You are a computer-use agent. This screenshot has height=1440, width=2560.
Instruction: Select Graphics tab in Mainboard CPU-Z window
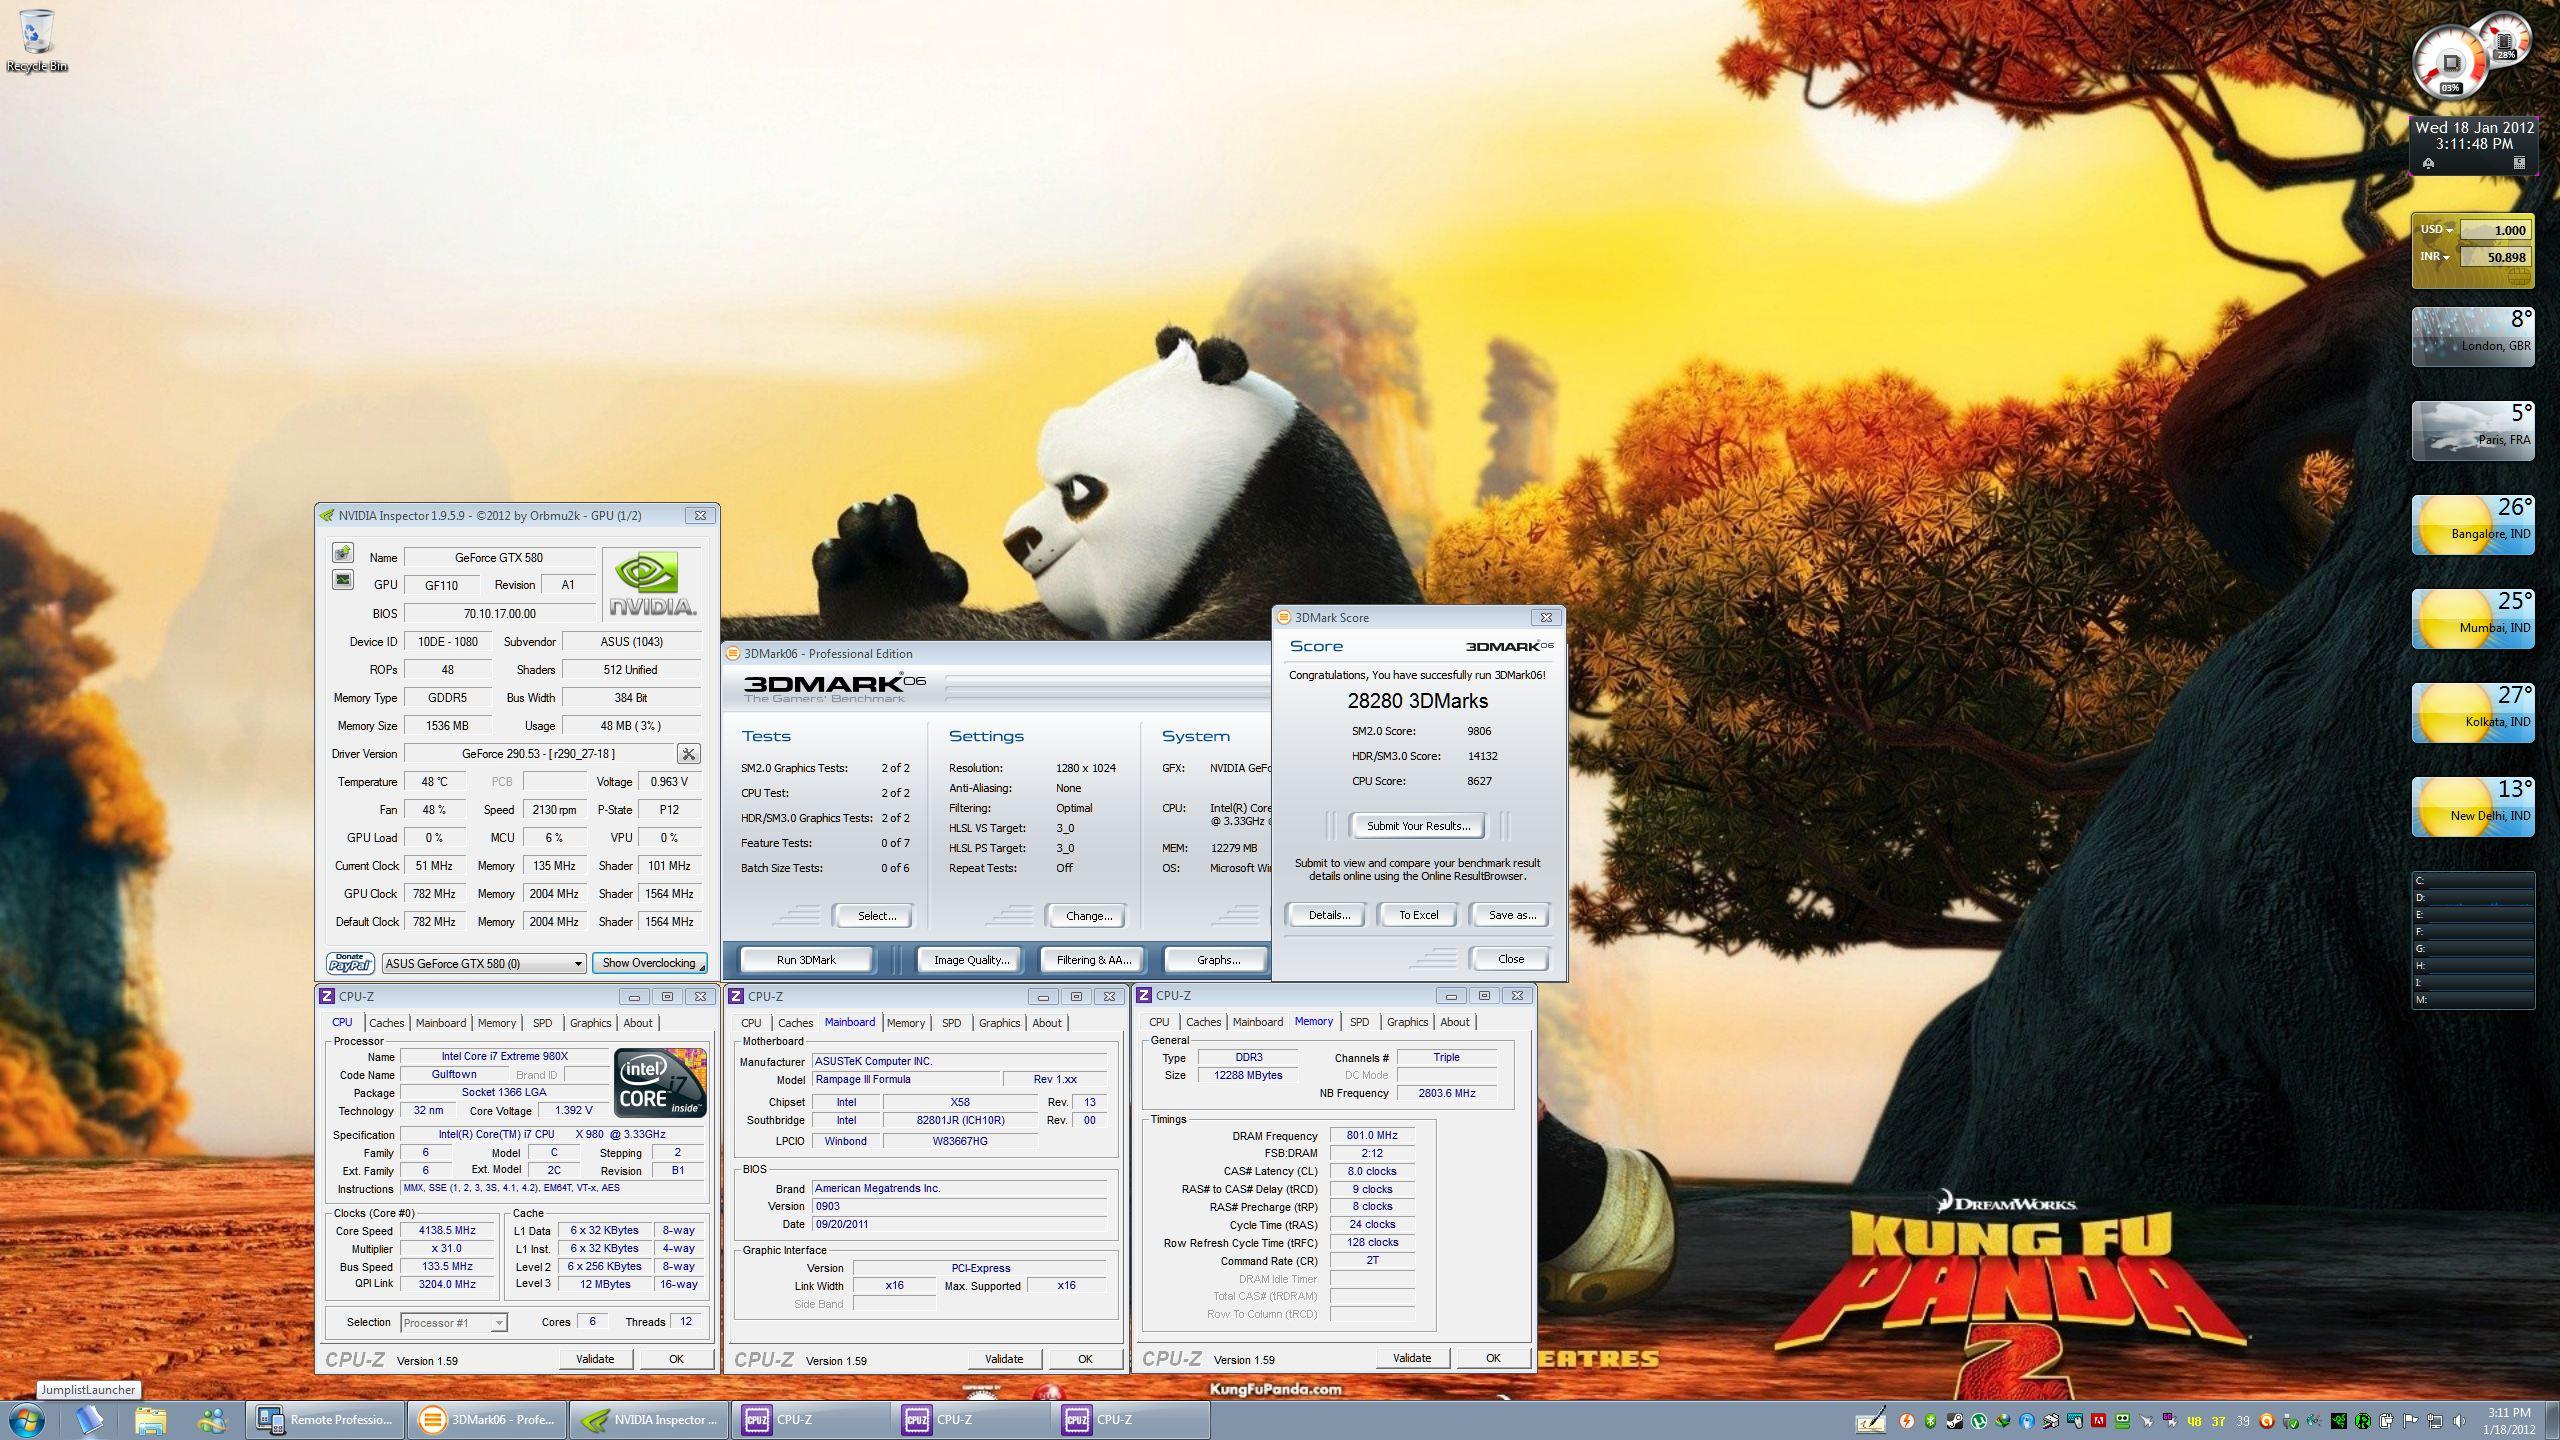(x=999, y=1023)
